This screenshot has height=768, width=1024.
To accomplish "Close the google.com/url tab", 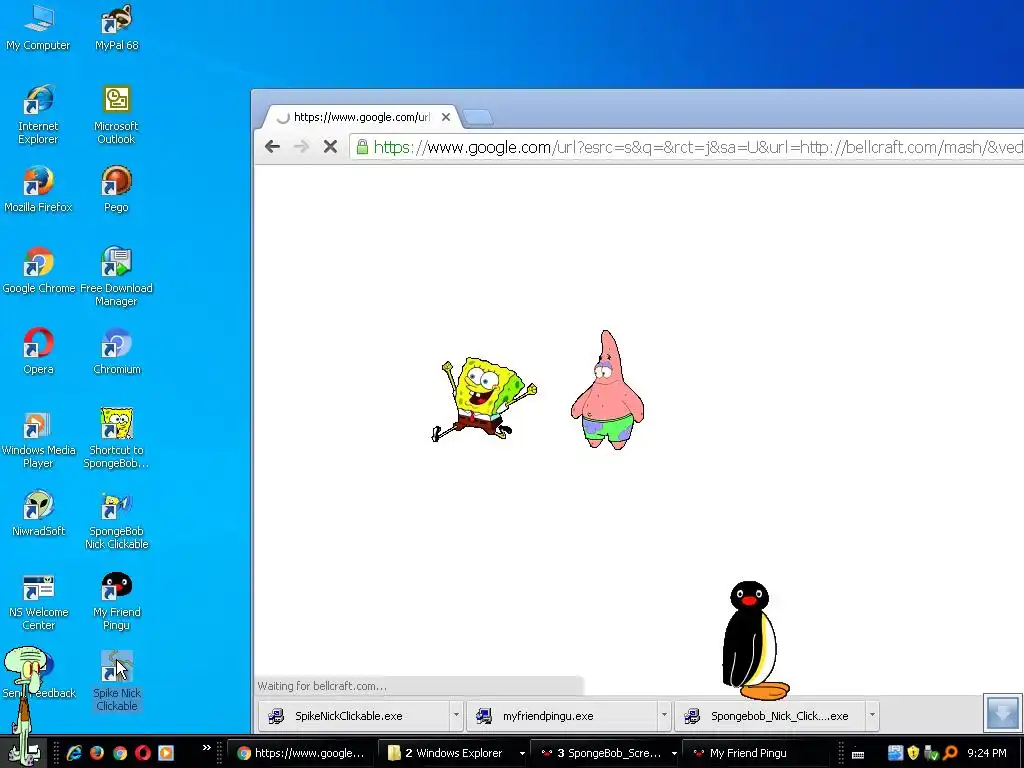I will point(445,117).
